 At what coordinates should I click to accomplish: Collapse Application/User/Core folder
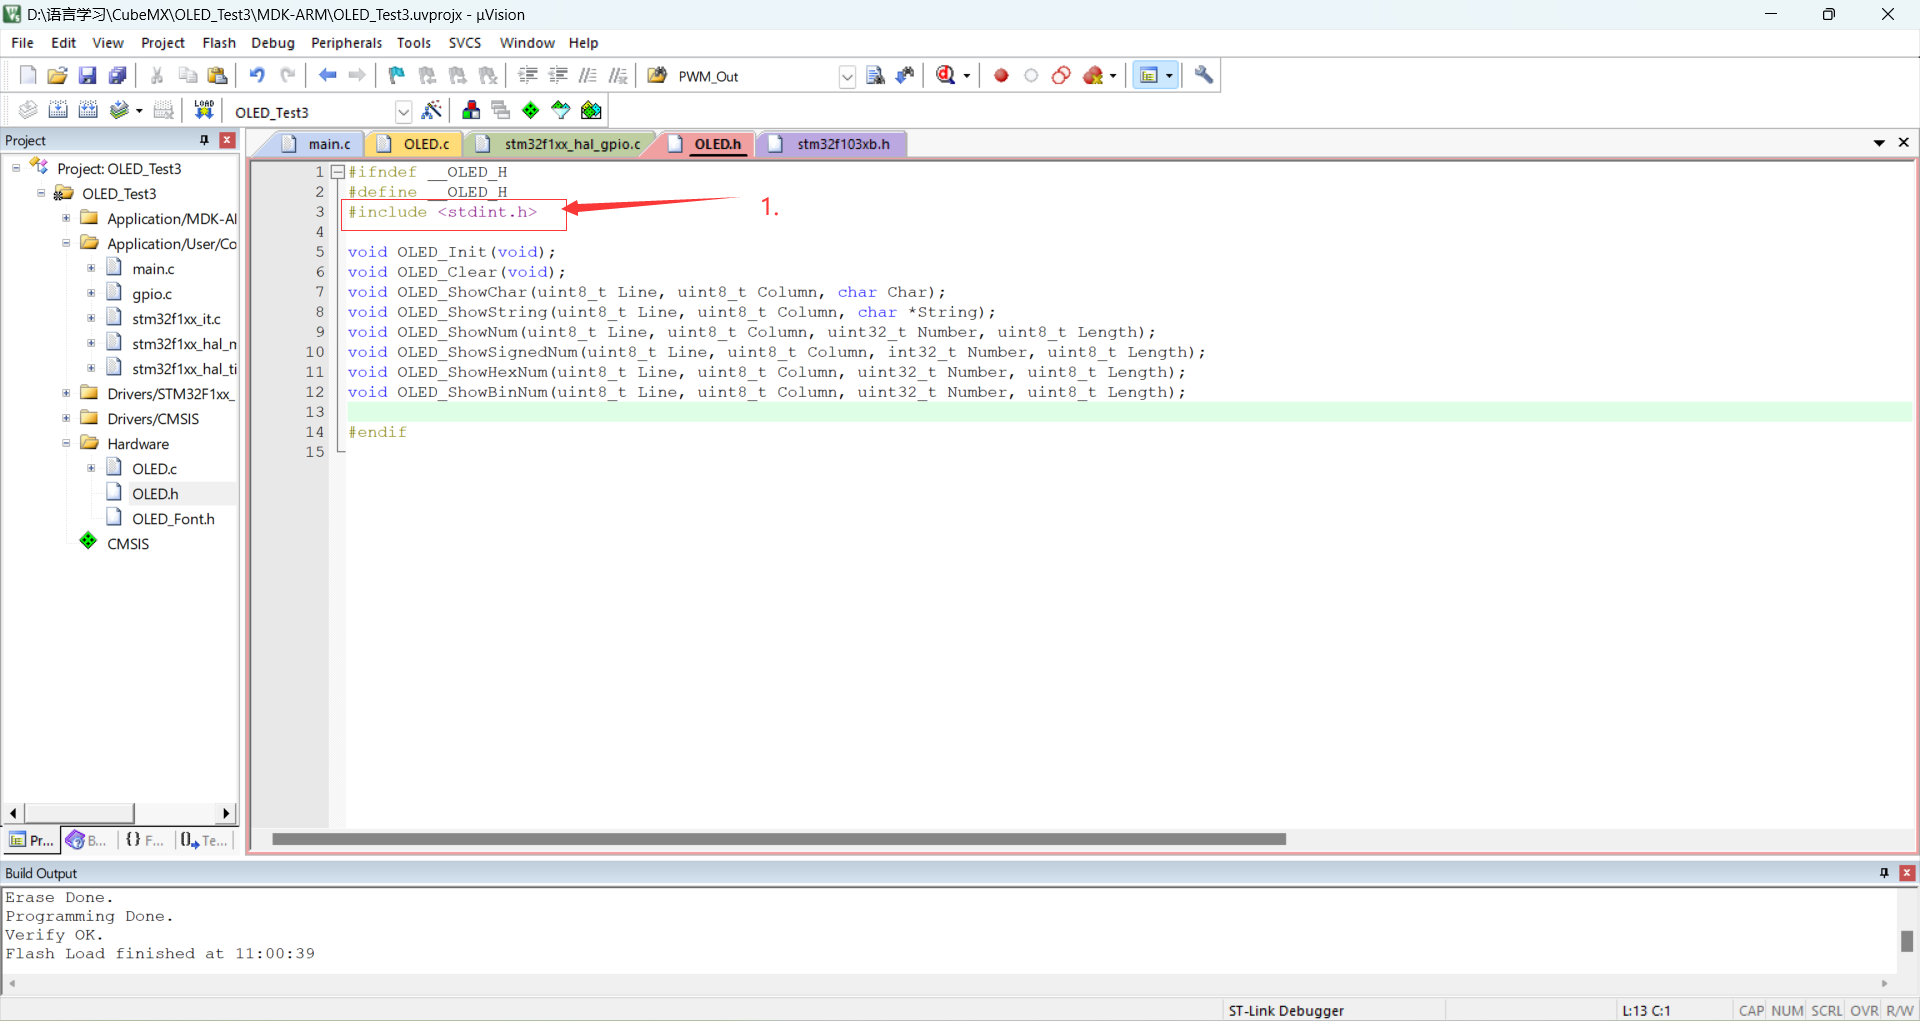pyautogui.click(x=66, y=243)
